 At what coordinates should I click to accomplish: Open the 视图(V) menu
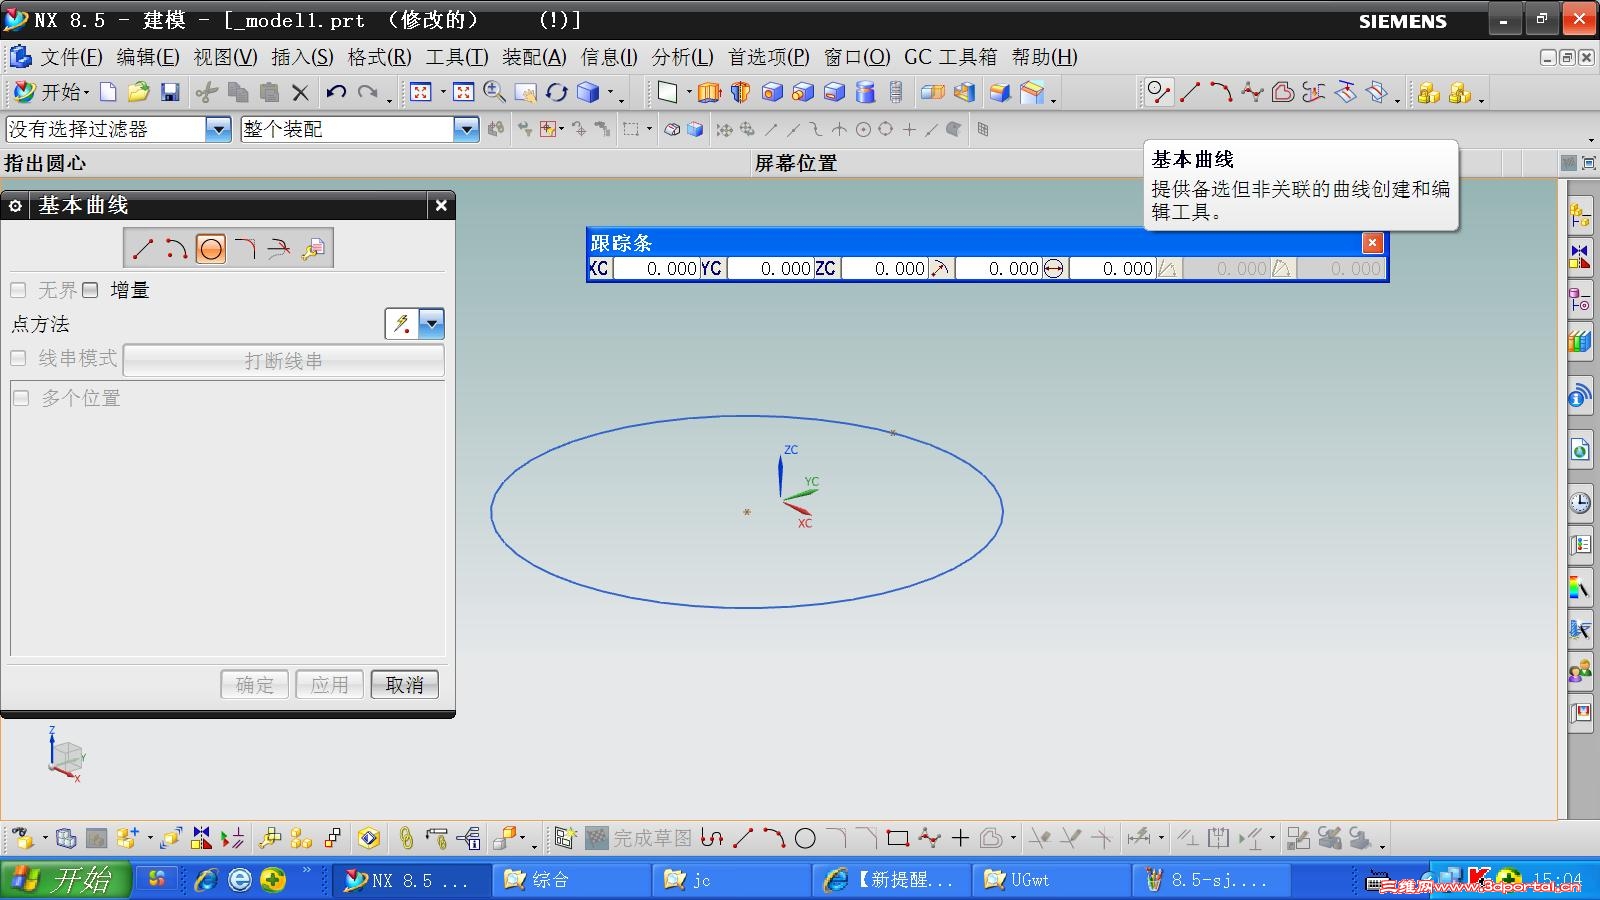(x=225, y=57)
